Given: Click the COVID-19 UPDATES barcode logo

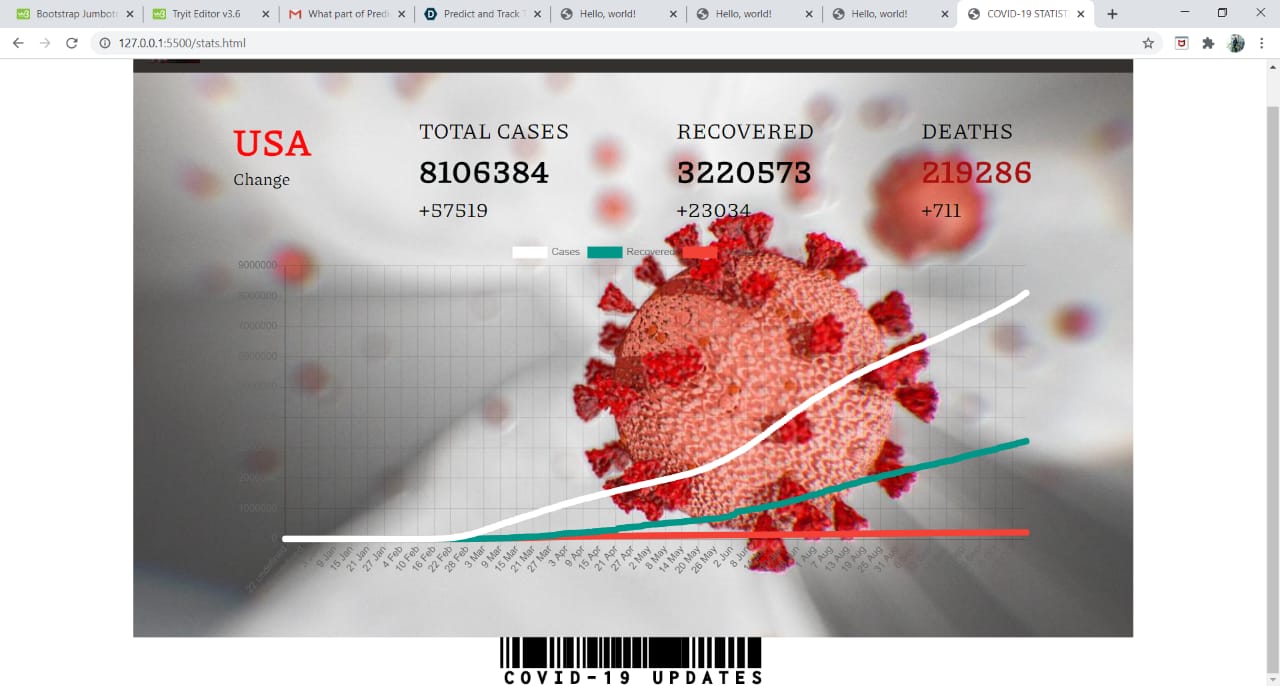Looking at the screenshot, I should tap(633, 662).
